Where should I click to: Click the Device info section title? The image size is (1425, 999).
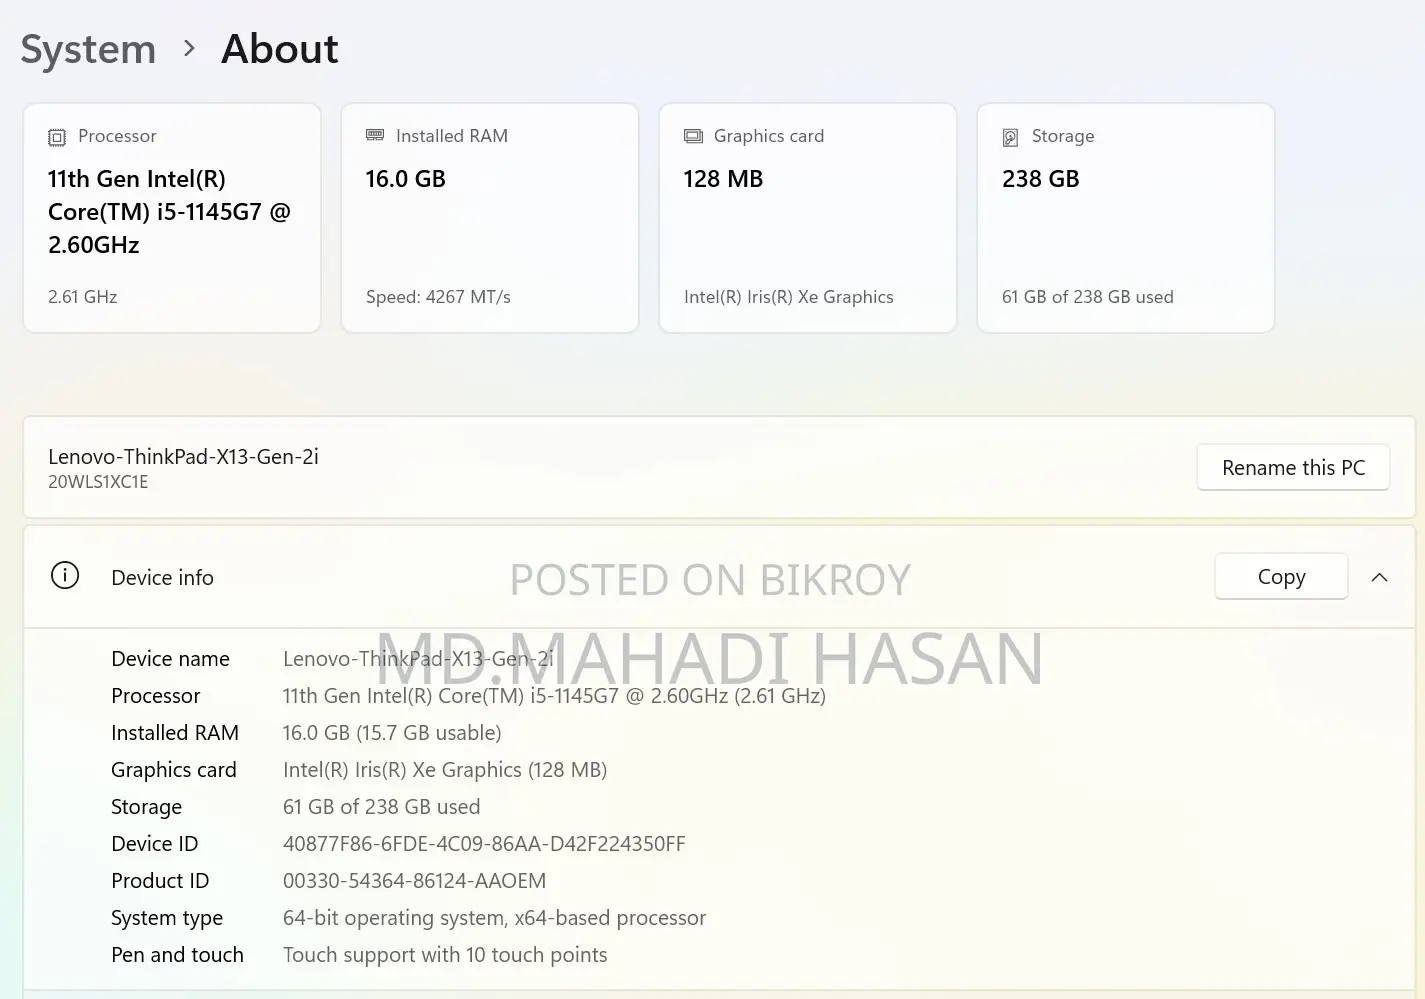point(162,578)
